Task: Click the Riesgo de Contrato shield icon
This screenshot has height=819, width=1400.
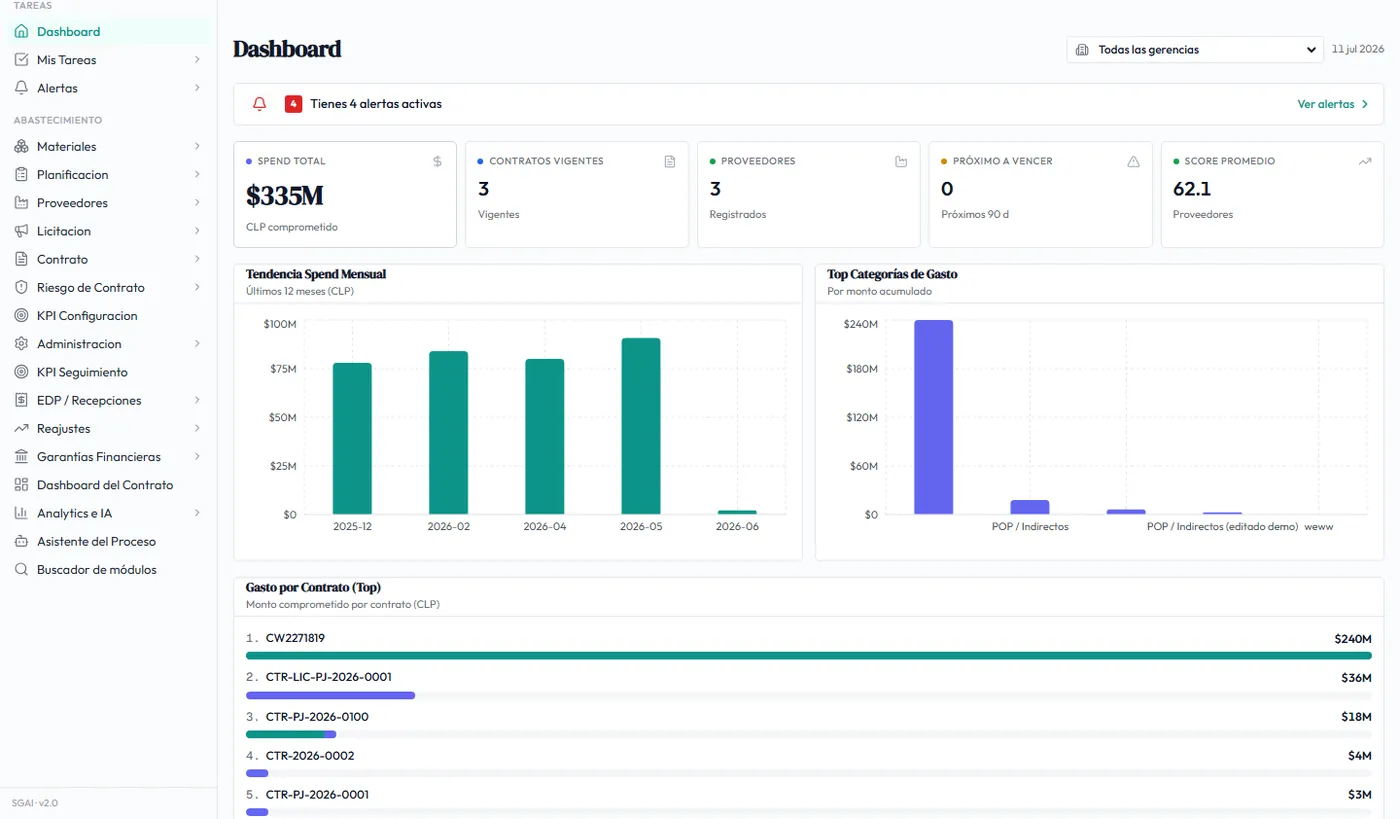Action: [x=21, y=287]
